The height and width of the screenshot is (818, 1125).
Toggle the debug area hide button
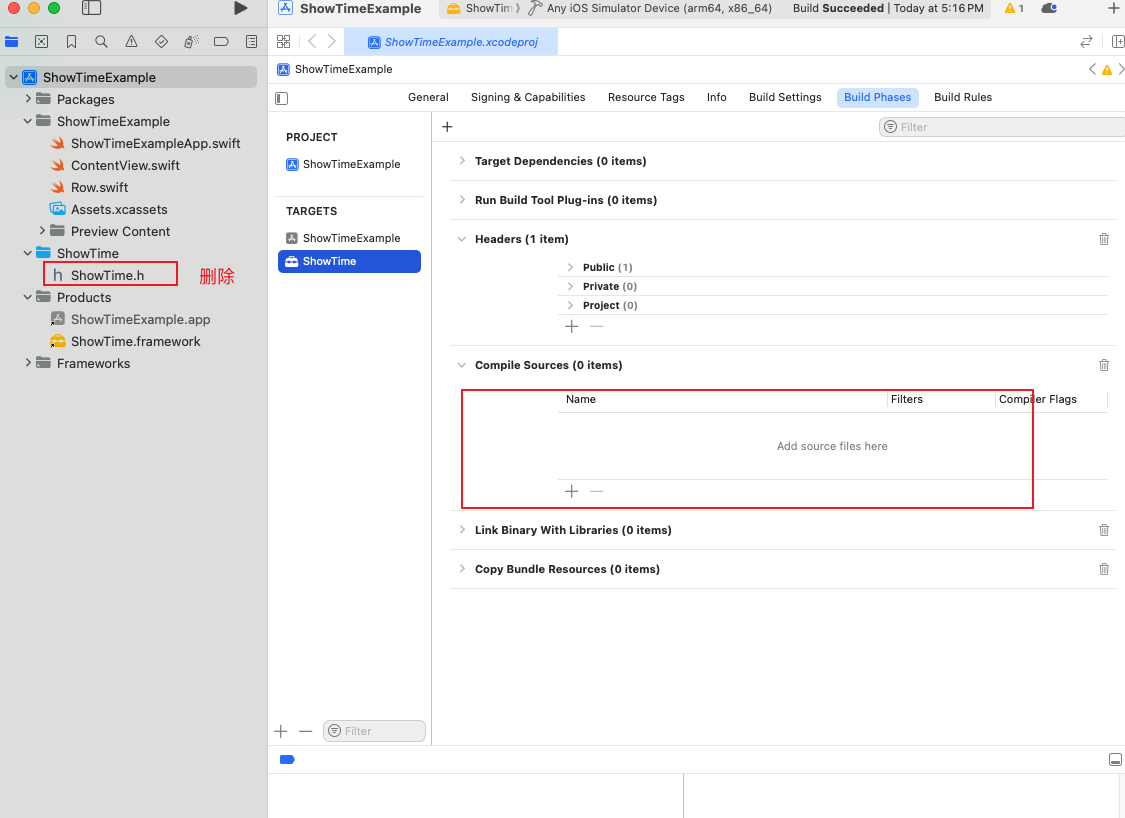[x=1115, y=759]
